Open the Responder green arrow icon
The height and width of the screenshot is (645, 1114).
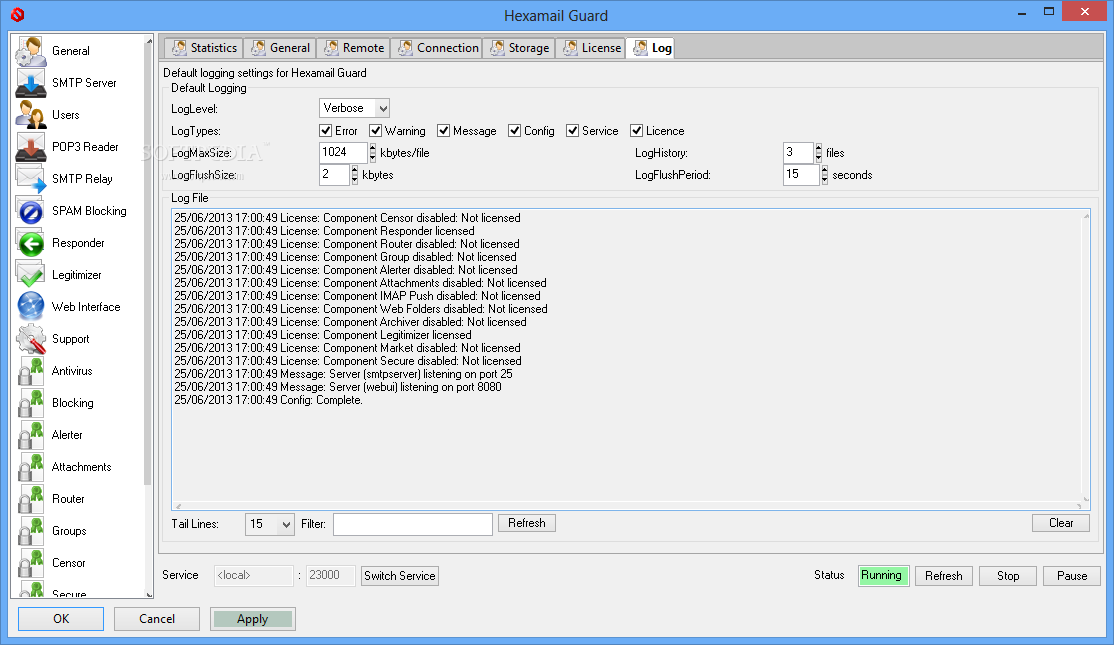point(31,243)
